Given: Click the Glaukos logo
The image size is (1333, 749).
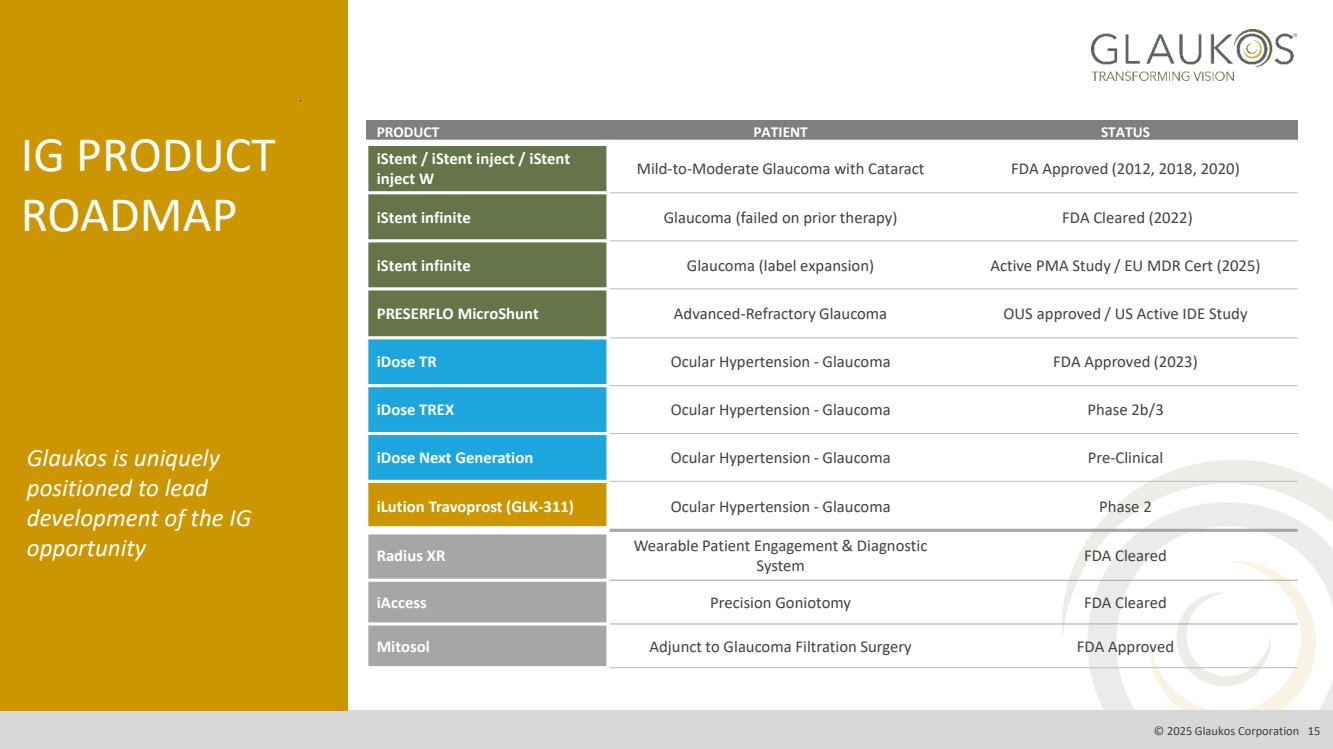Looking at the screenshot, I should pos(1192,56).
